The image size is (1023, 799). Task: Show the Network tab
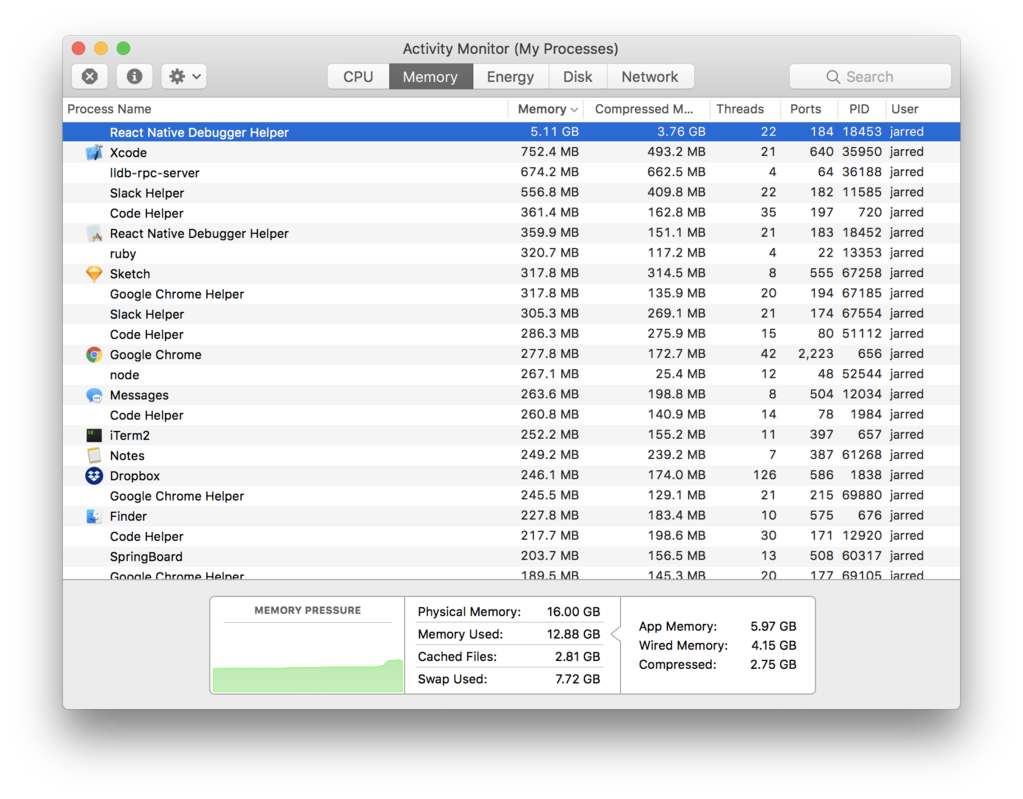pyautogui.click(x=650, y=76)
